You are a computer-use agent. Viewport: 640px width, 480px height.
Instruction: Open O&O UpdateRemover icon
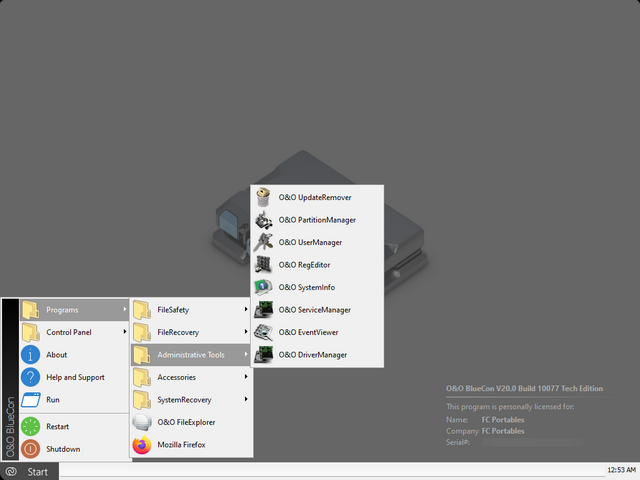click(x=264, y=197)
